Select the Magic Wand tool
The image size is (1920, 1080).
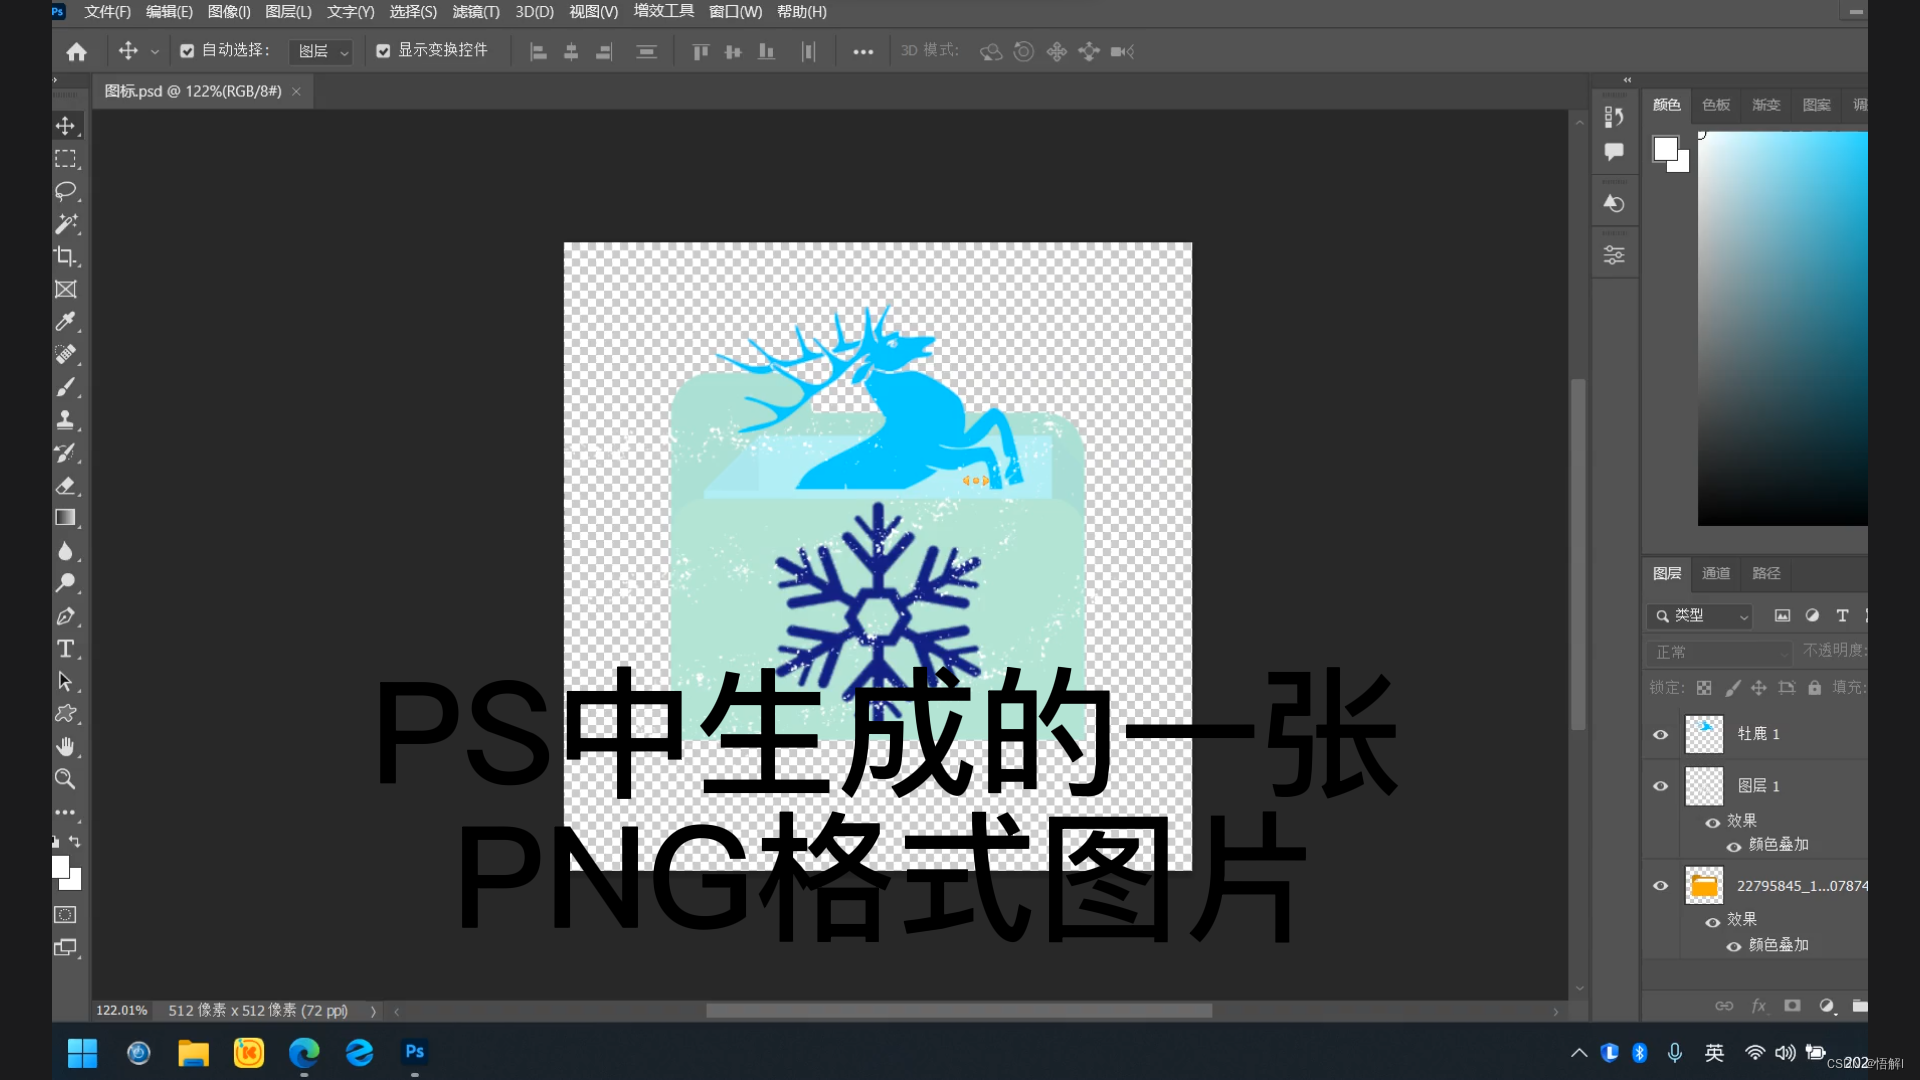pyautogui.click(x=66, y=224)
